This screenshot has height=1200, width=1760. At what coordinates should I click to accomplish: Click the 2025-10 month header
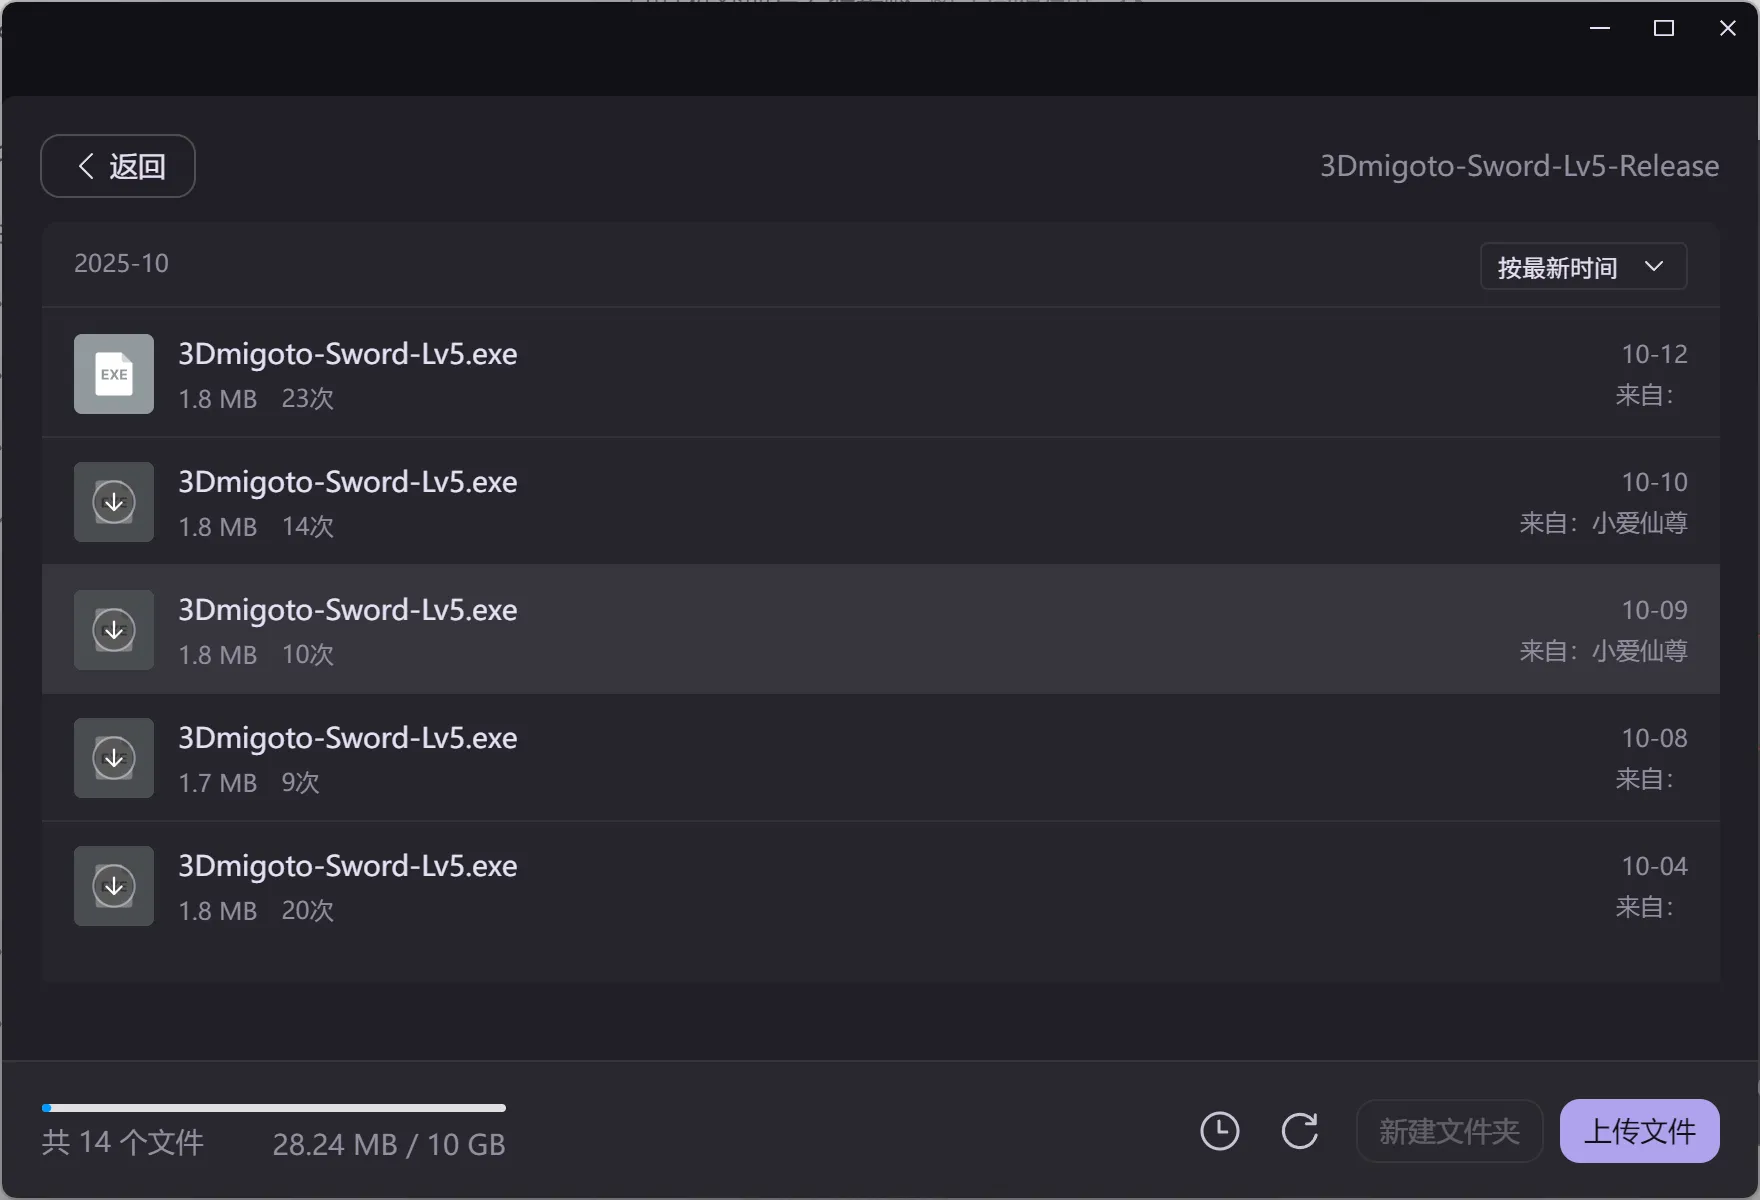click(x=121, y=263)
